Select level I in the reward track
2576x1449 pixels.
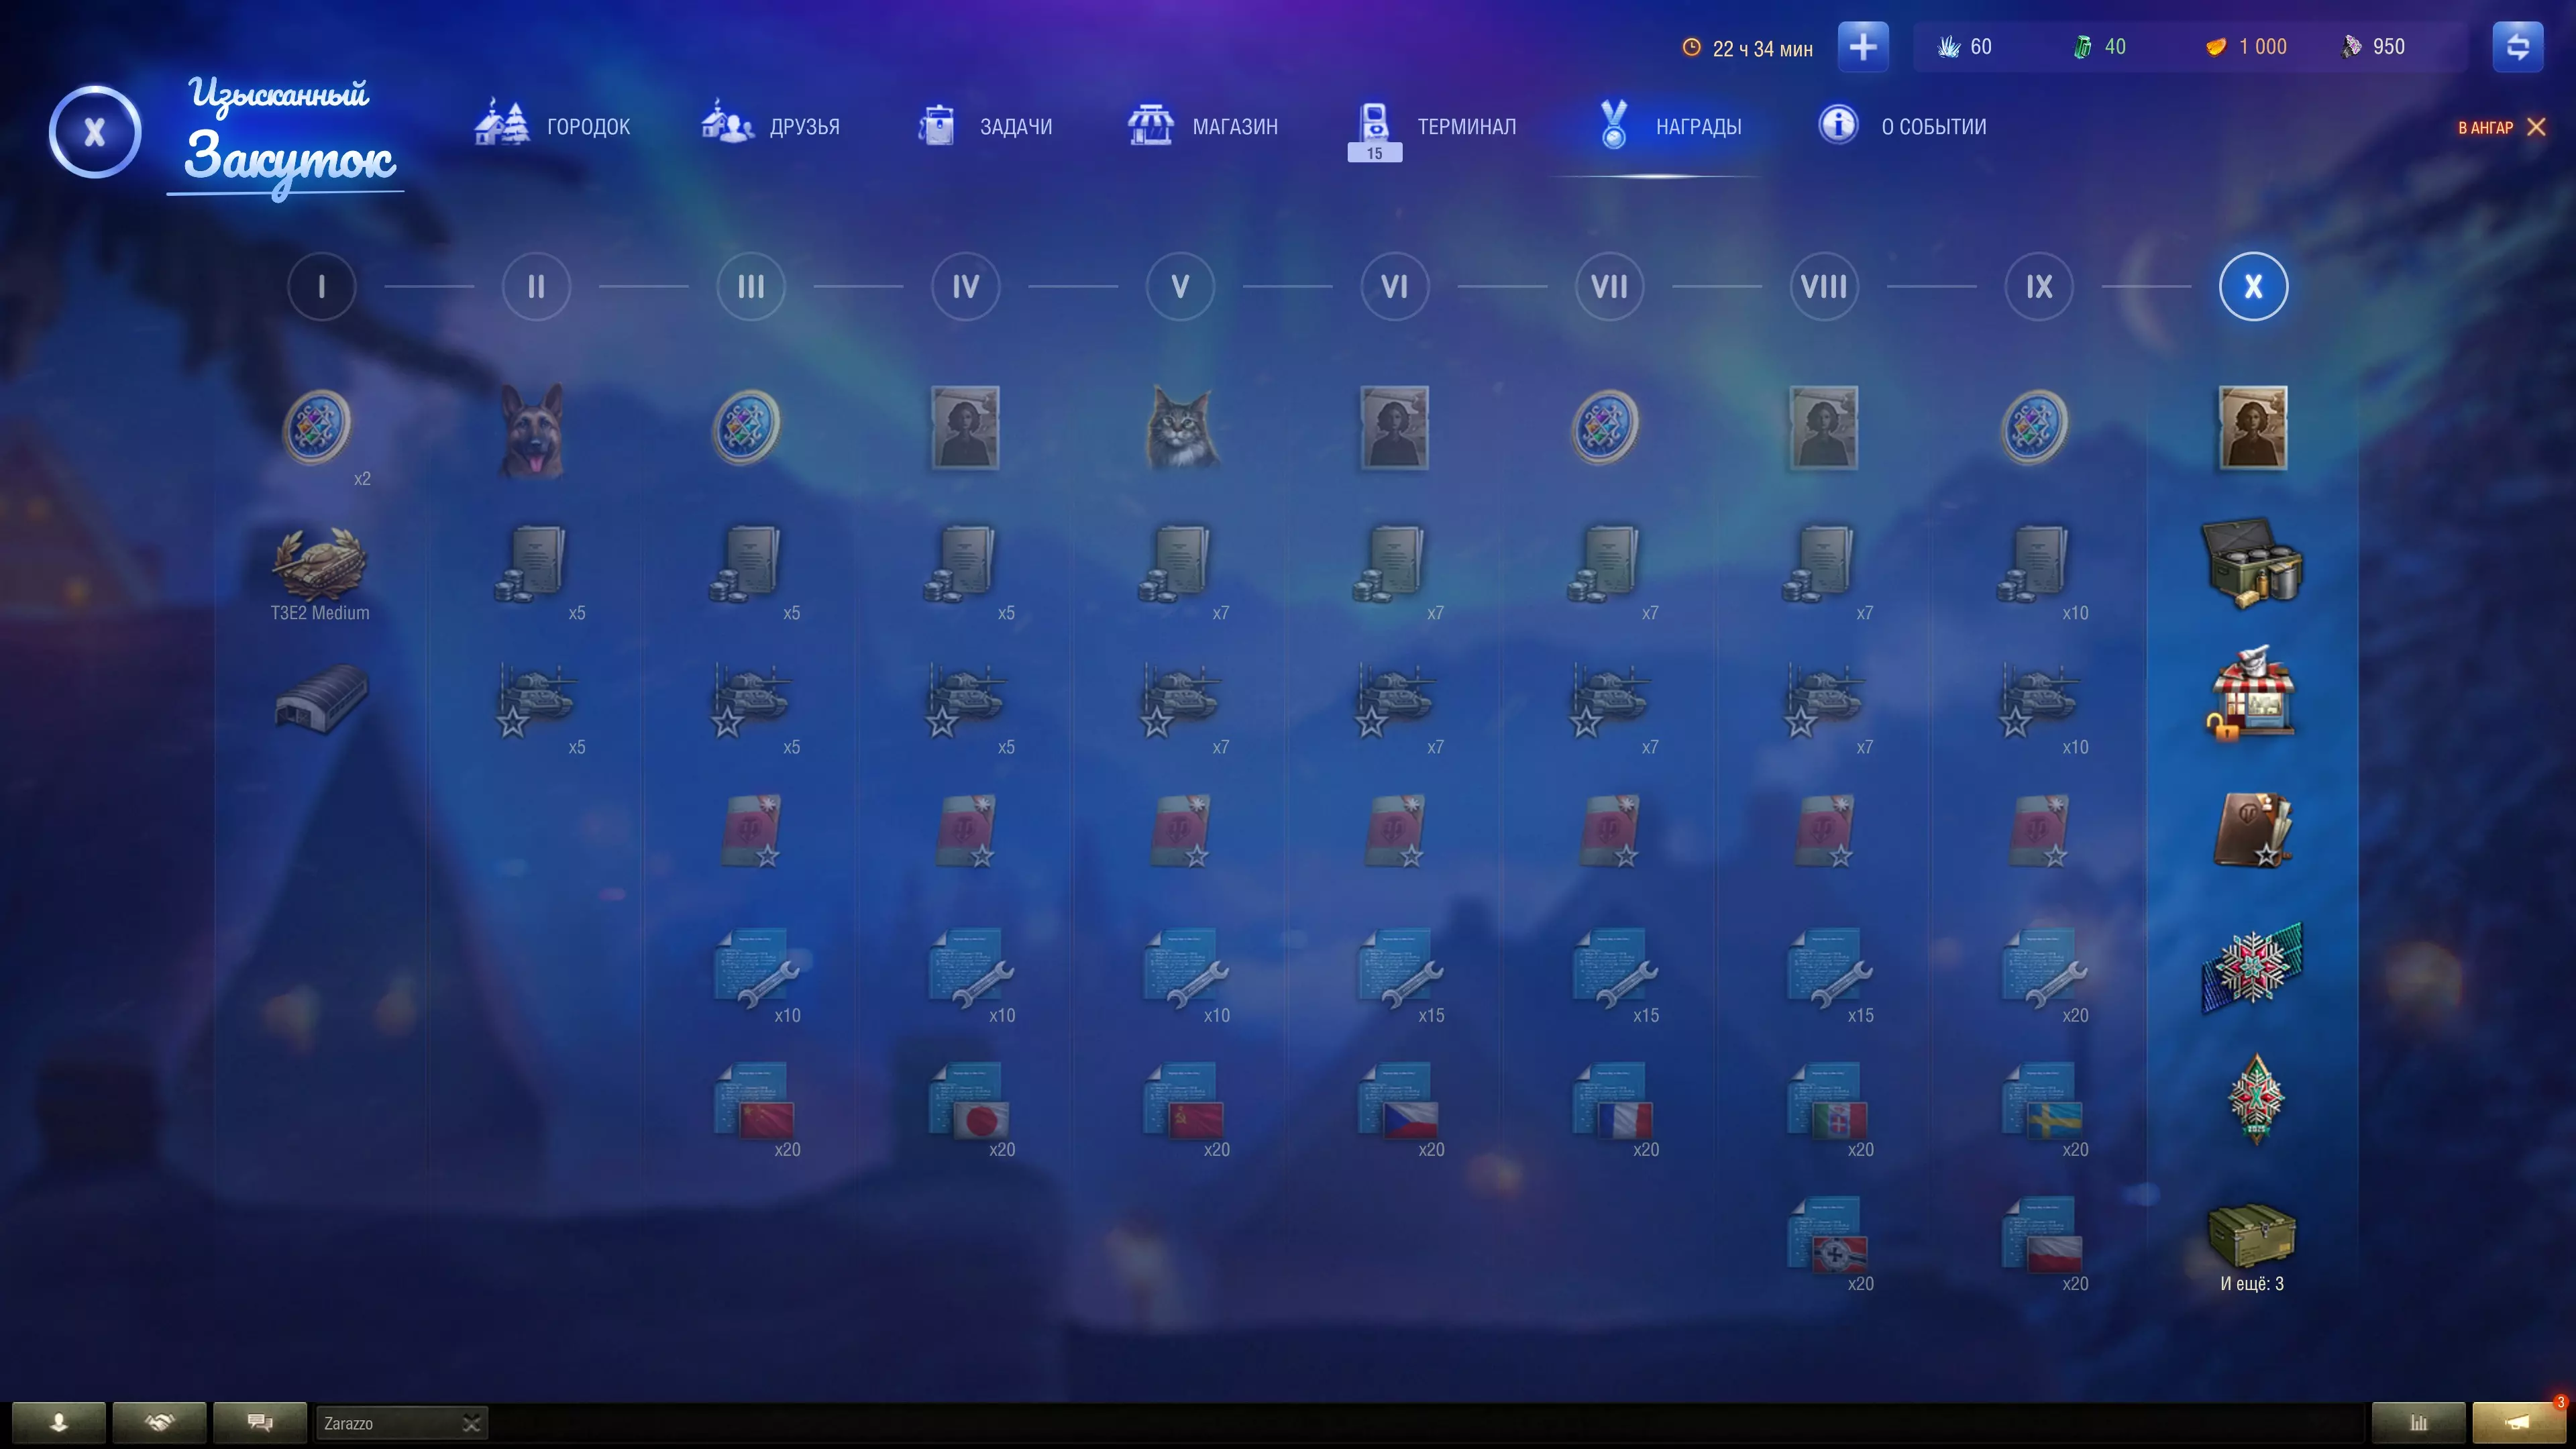tap(321, 287)
